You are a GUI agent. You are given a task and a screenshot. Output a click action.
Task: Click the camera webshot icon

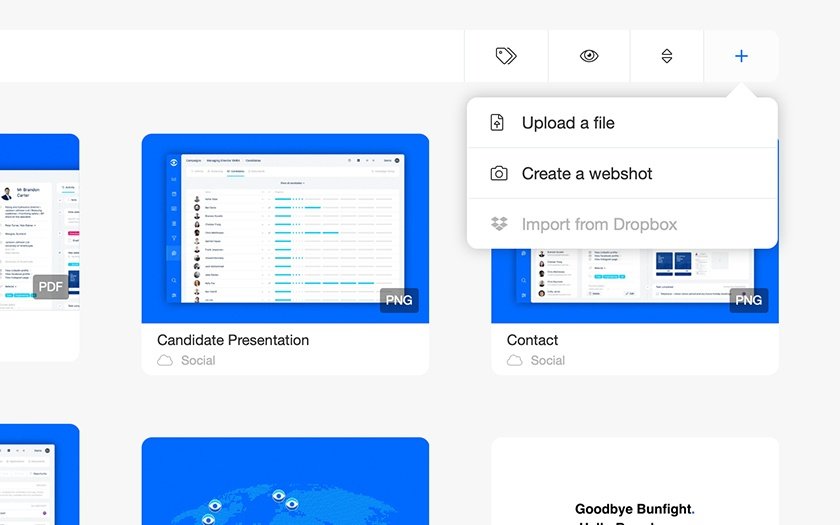pos(499,174)
